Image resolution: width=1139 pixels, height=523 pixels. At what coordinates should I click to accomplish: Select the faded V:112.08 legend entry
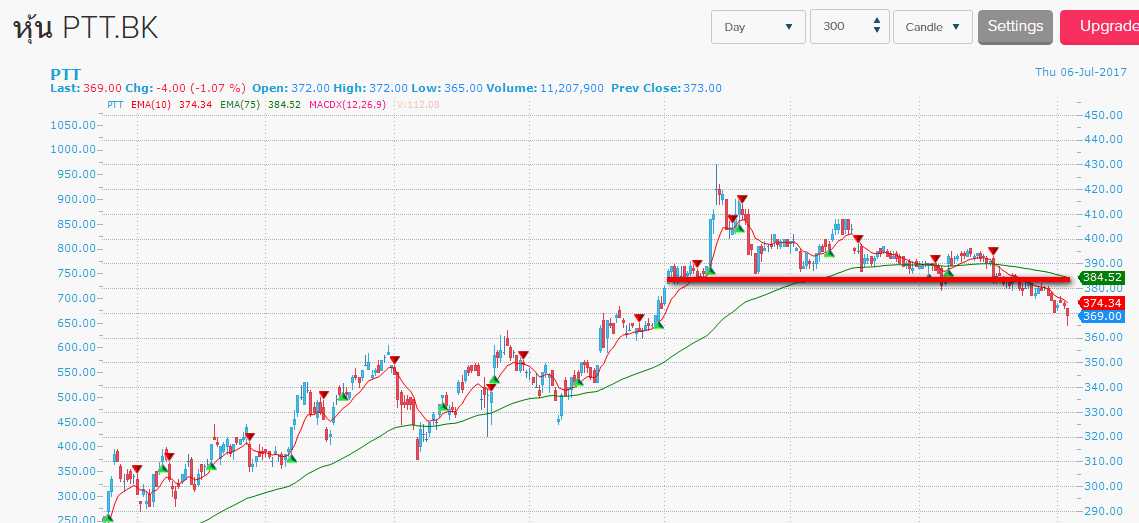(418, 105)
